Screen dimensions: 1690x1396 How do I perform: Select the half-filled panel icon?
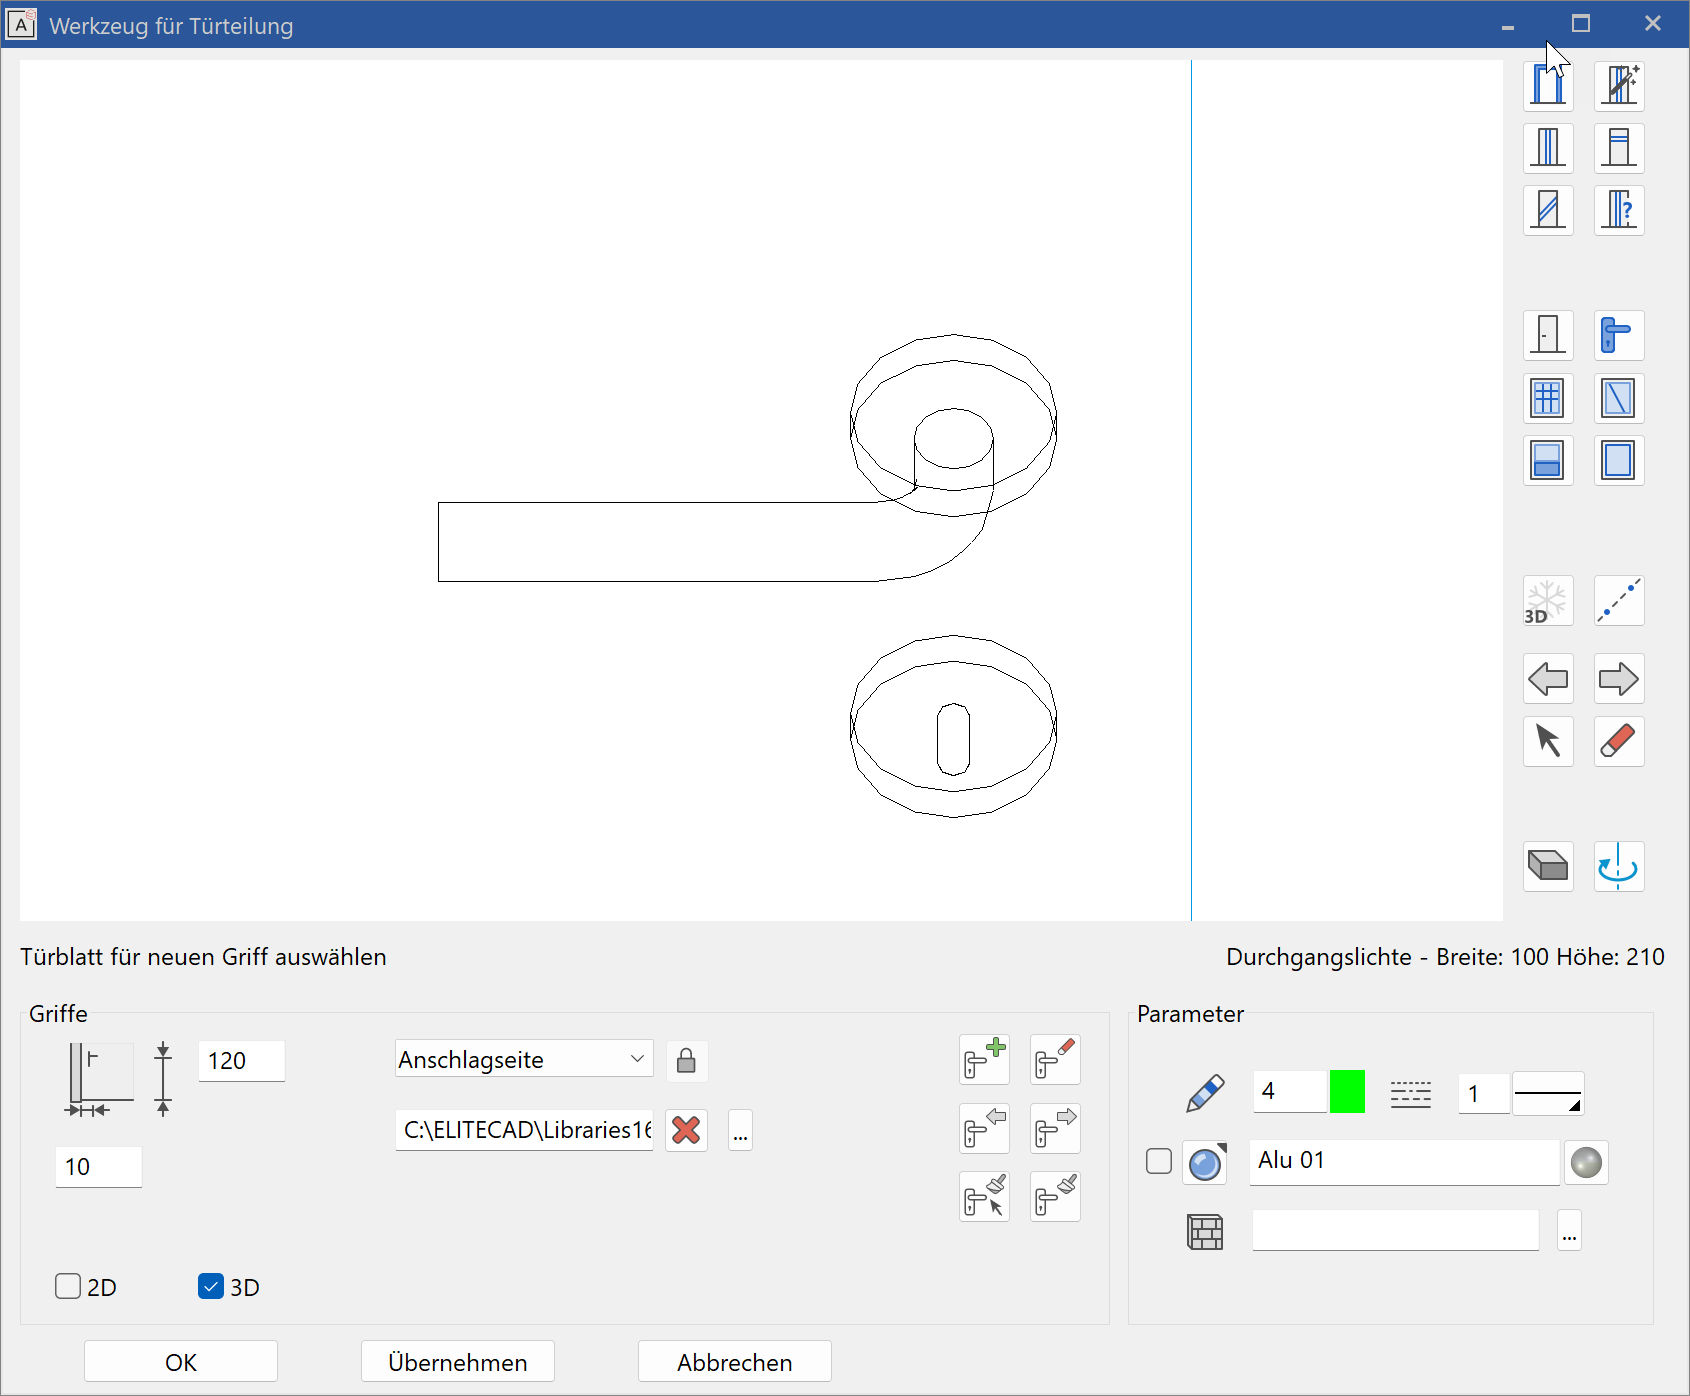pos(1548,460)
